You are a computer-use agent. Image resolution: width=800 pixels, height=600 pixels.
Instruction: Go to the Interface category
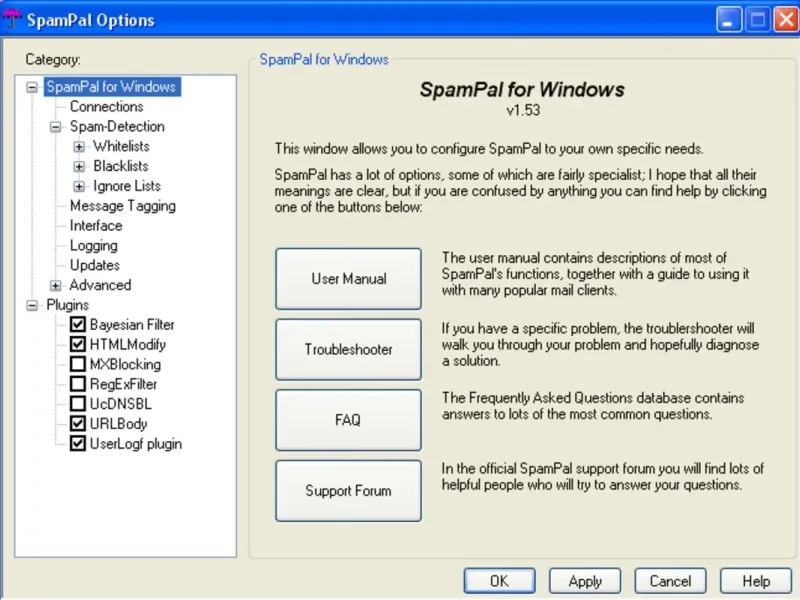point(96,226)
